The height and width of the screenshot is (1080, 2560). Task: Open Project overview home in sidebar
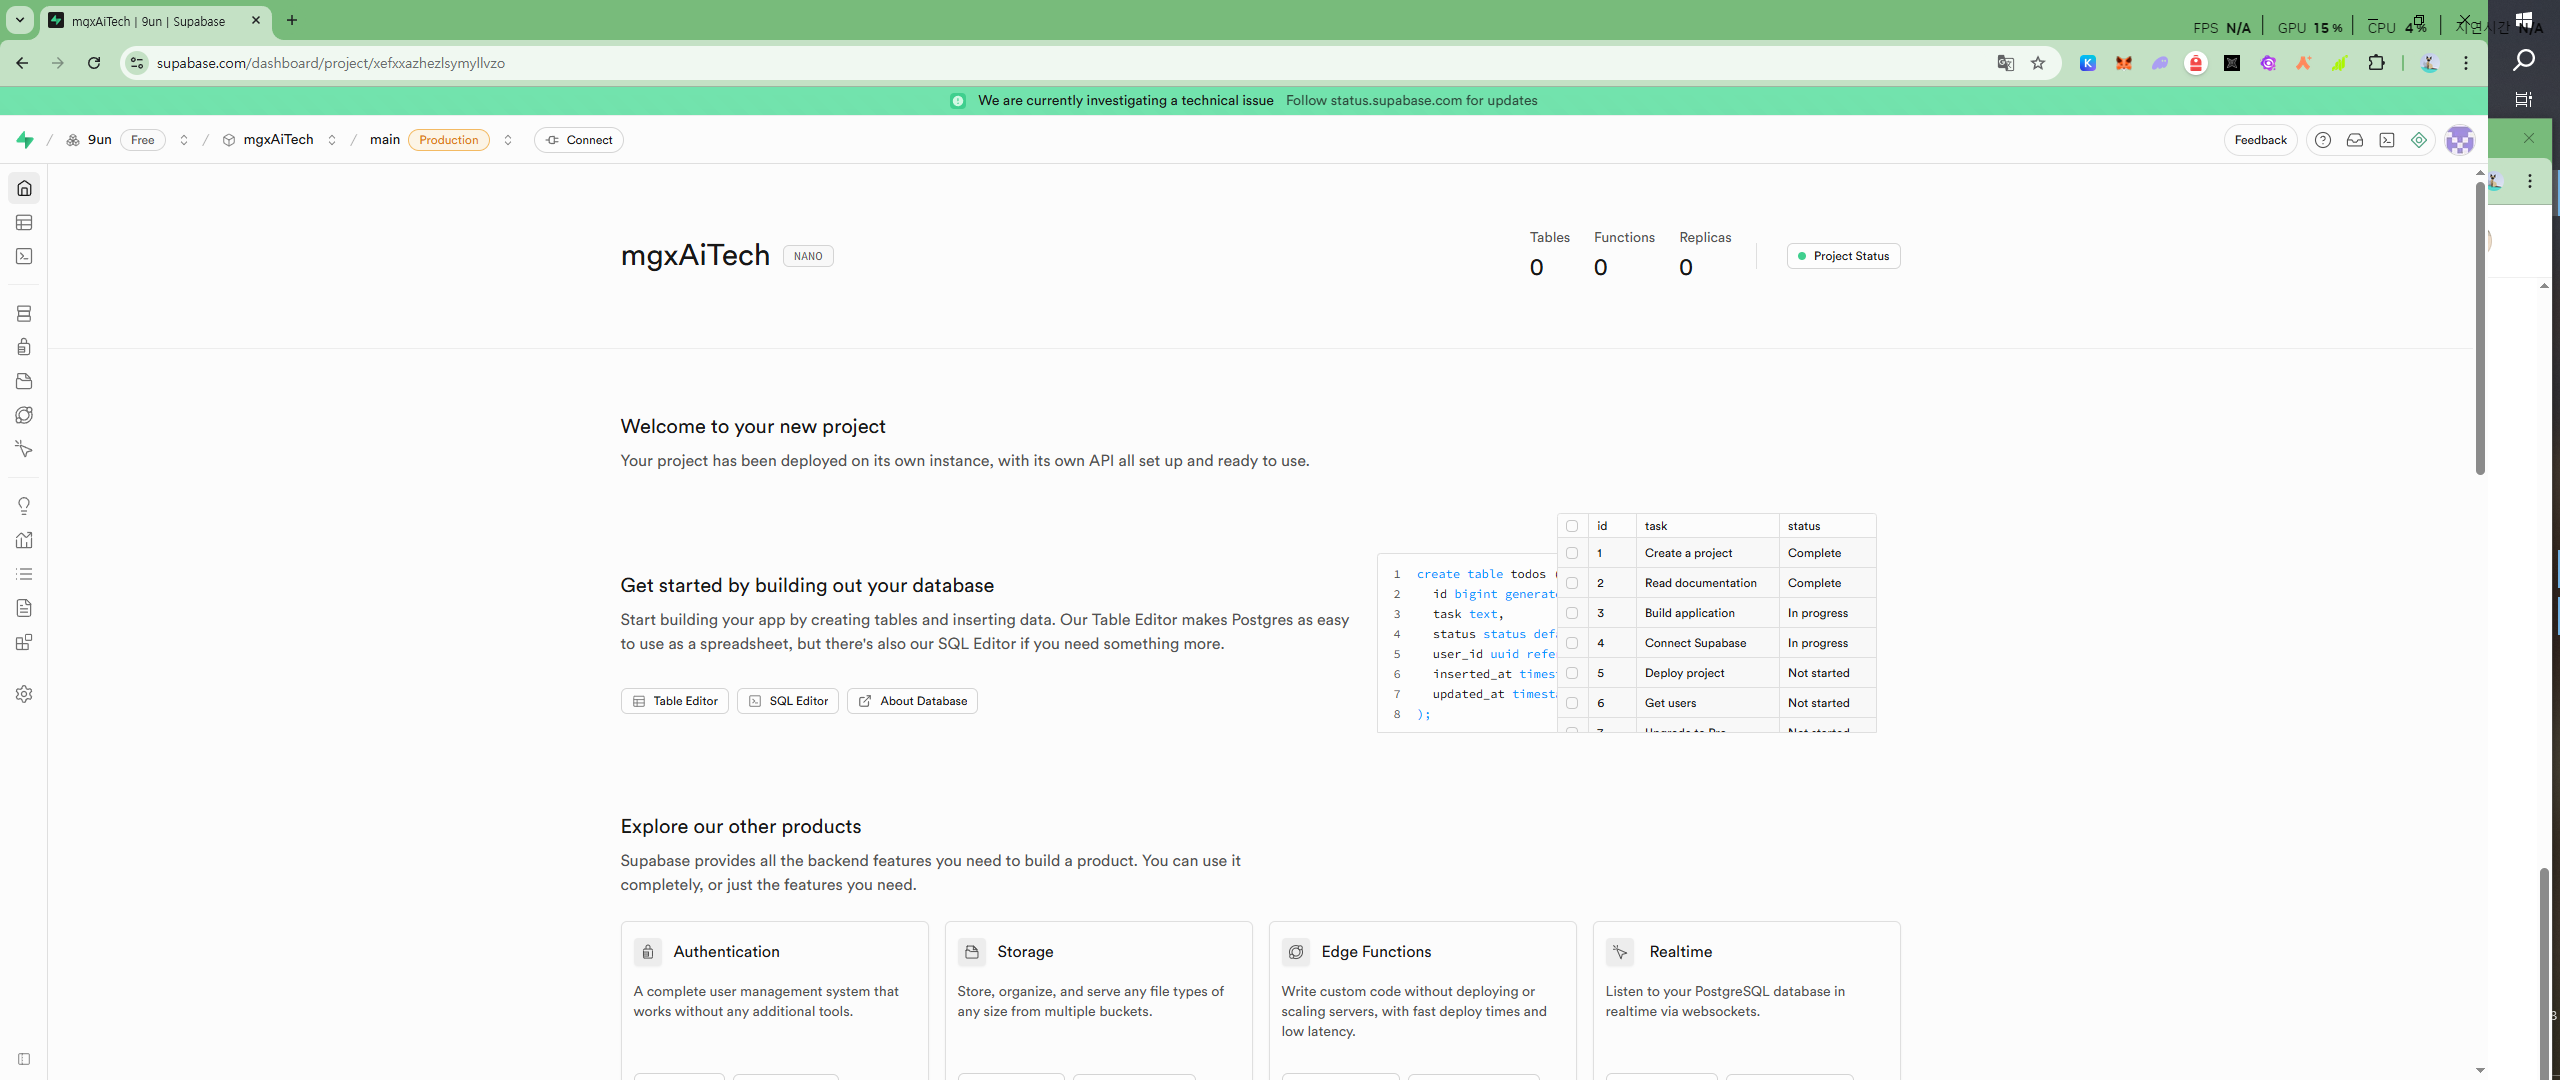(24, 188)
